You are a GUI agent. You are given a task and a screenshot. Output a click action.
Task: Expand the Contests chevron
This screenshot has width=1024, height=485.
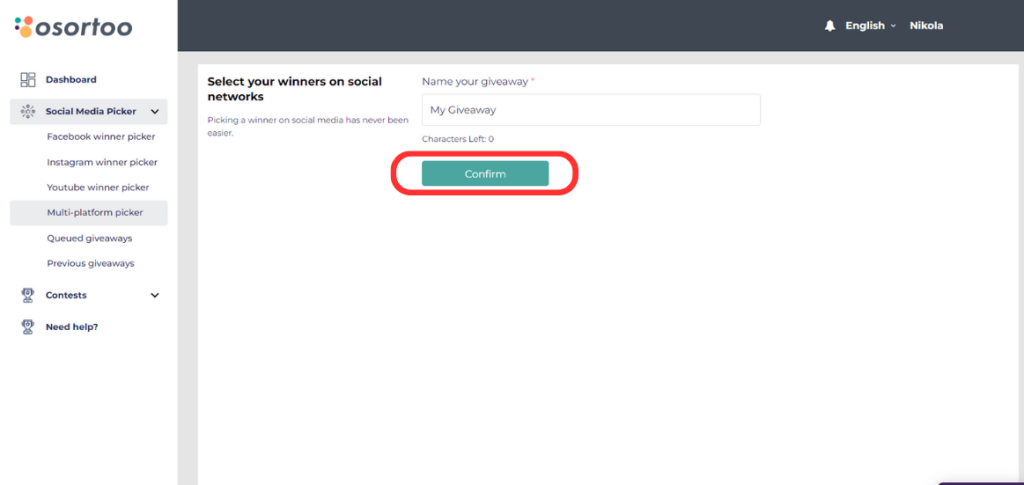point(155,295)
